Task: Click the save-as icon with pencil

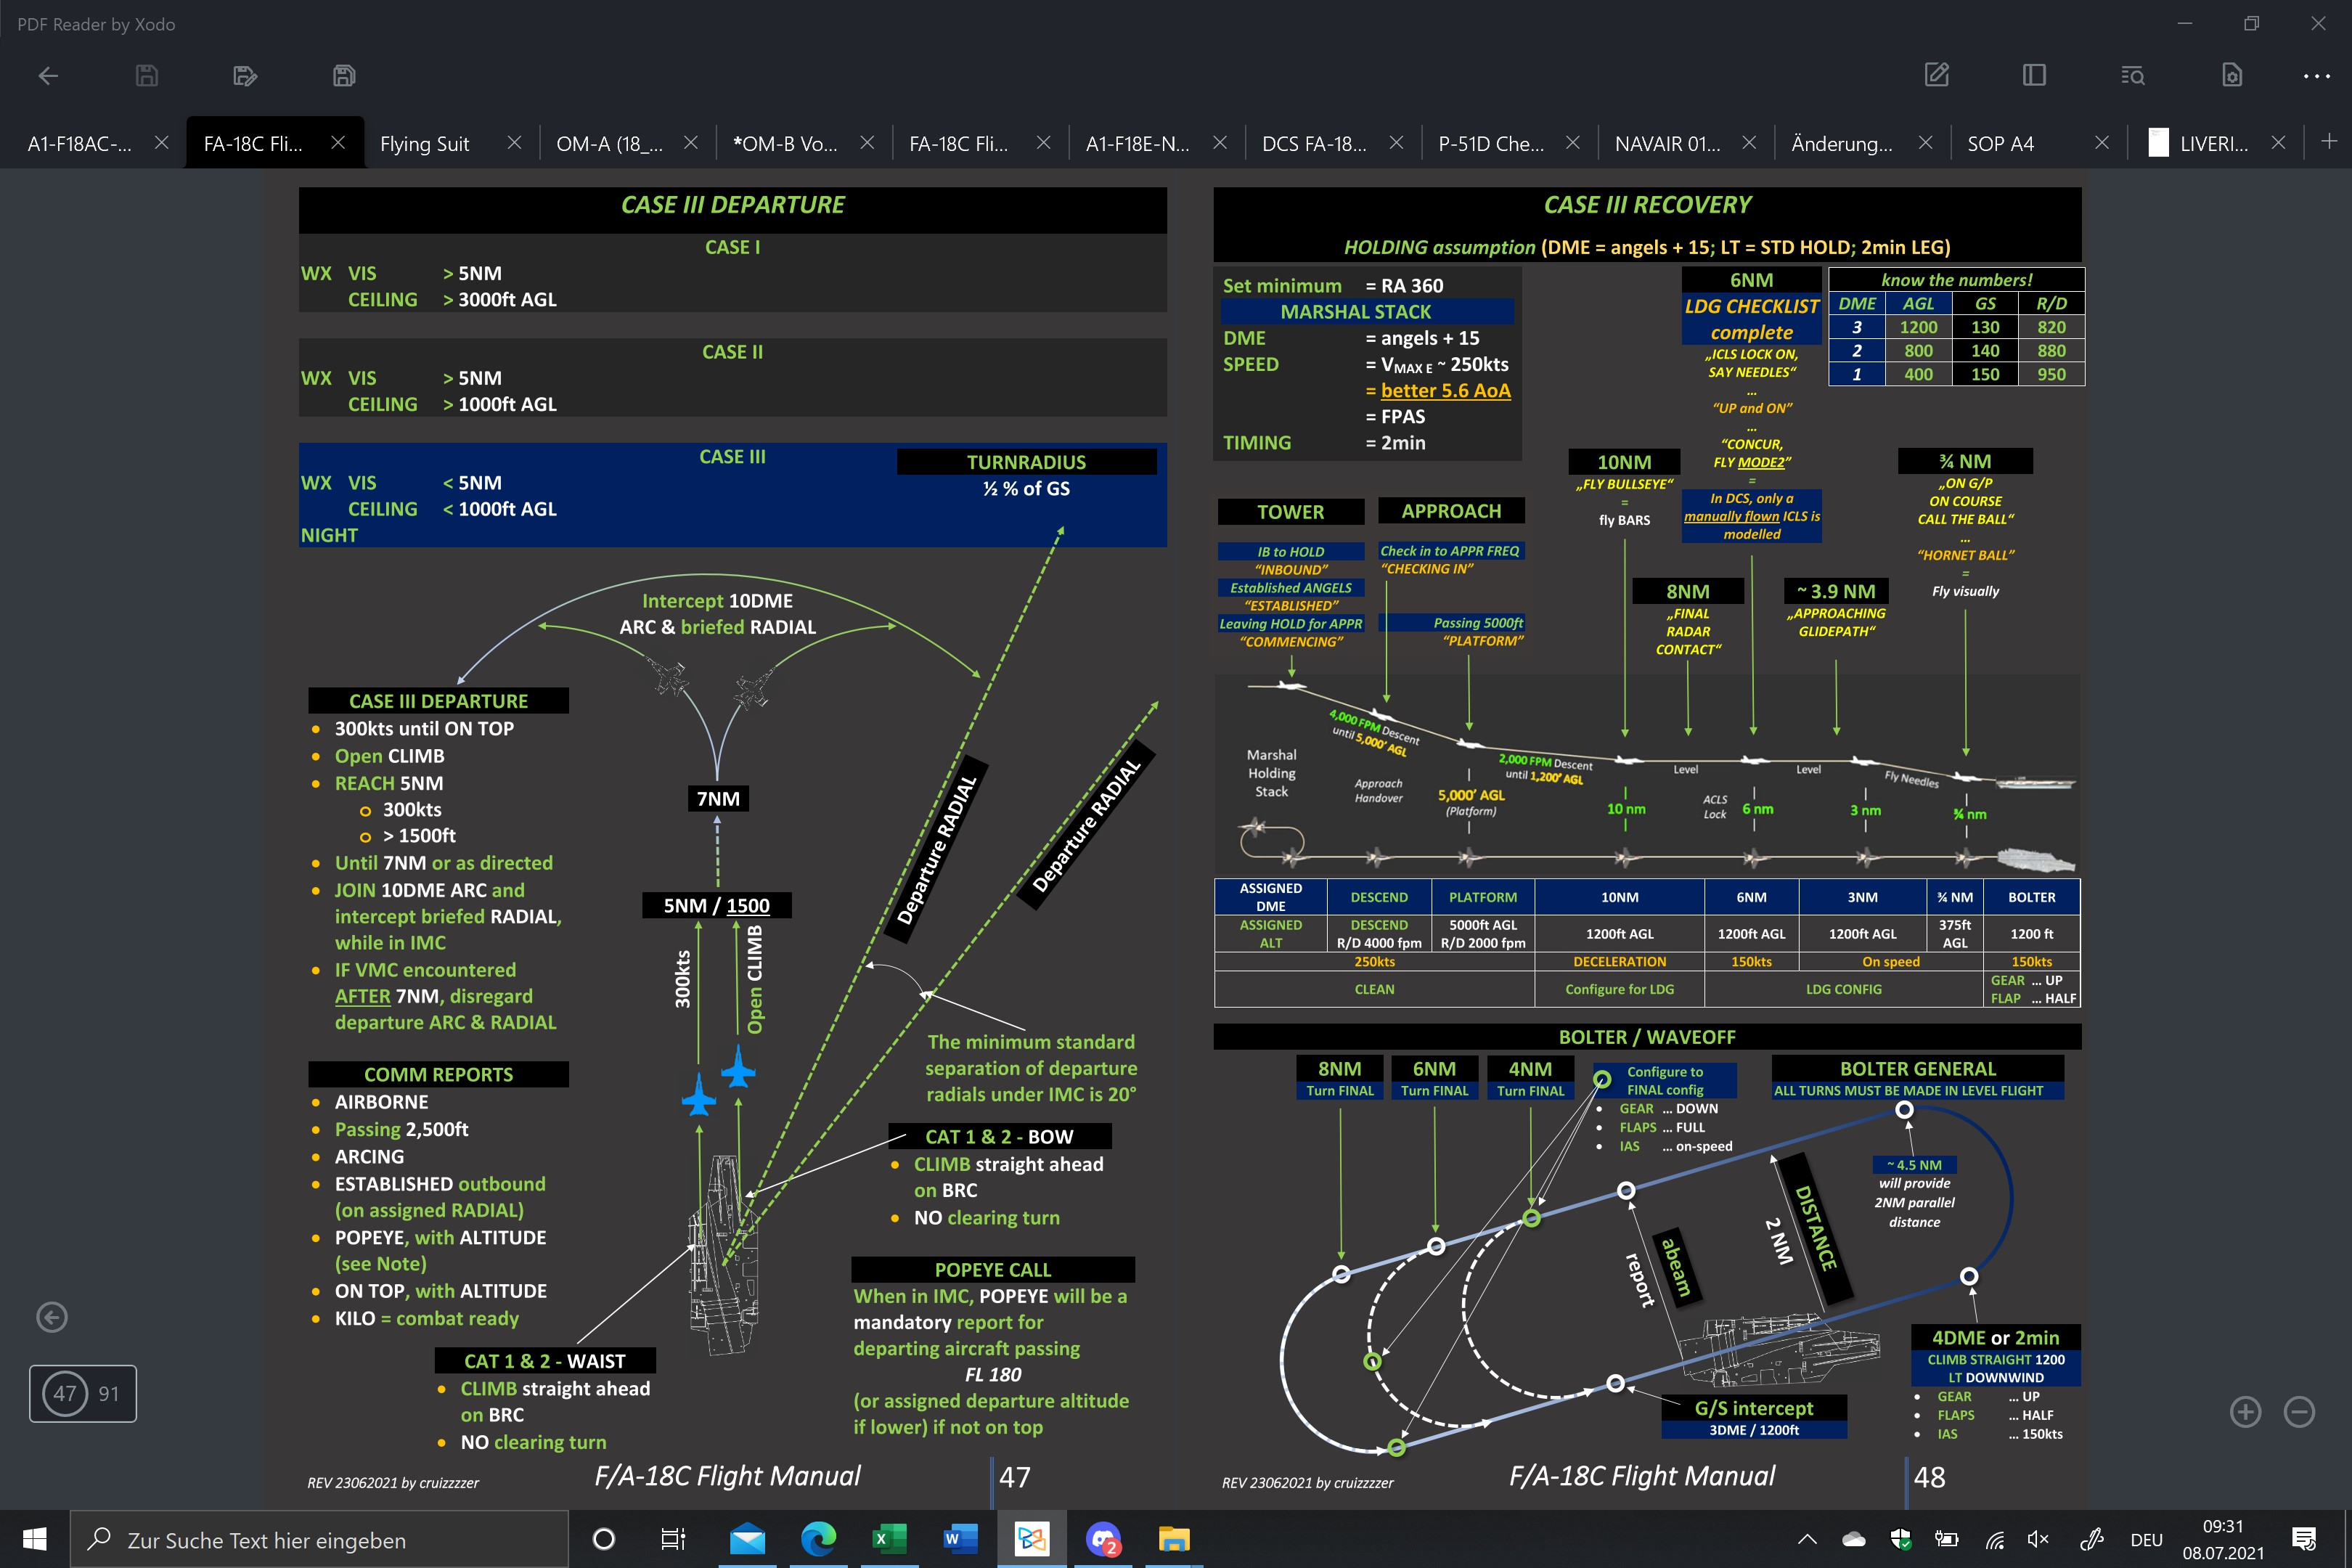Action: tap(245, 75)
